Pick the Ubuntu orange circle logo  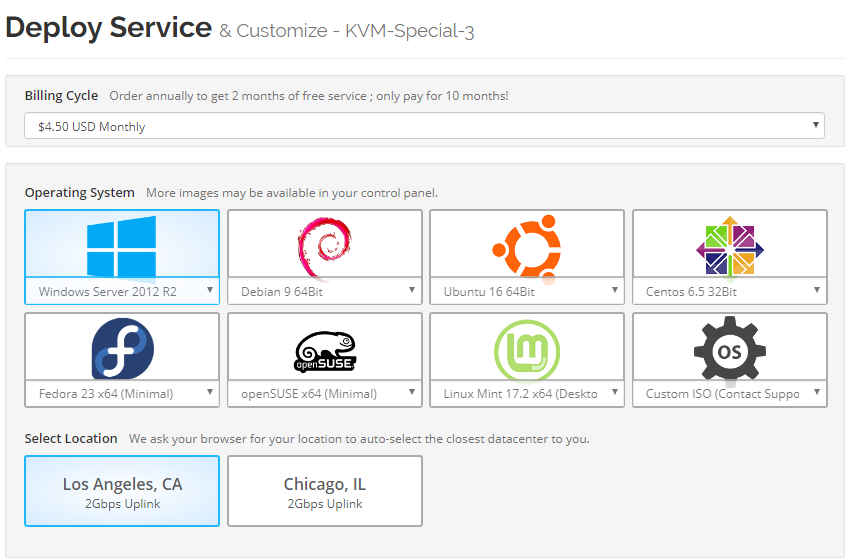coord(526,246)
